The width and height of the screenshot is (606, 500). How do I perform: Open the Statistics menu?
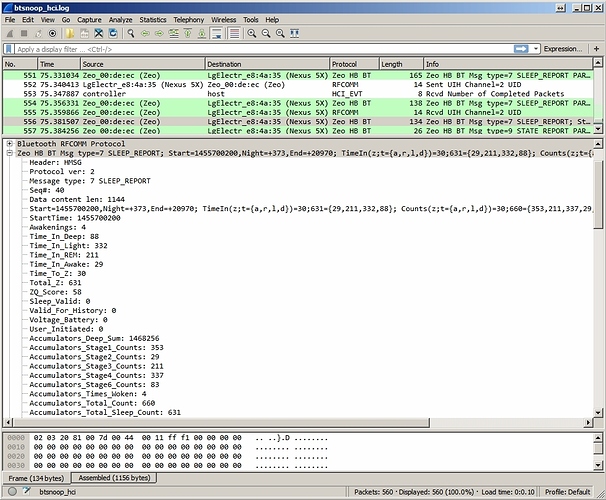click(153, 20)
